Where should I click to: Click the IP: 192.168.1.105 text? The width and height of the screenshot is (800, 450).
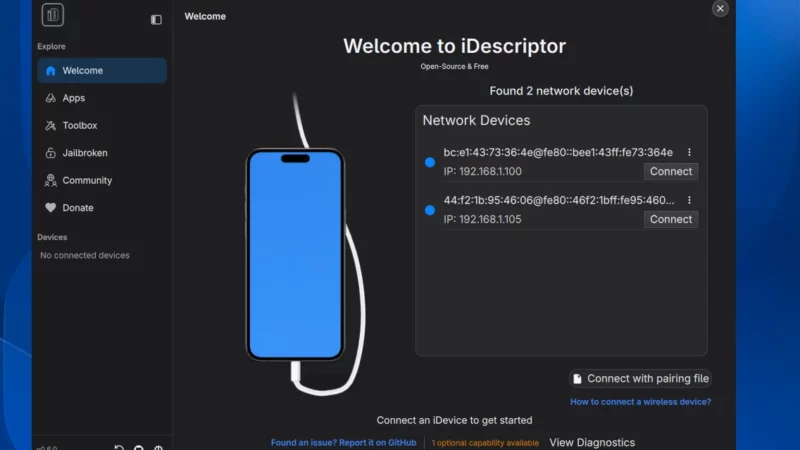[x=483, y=219]
